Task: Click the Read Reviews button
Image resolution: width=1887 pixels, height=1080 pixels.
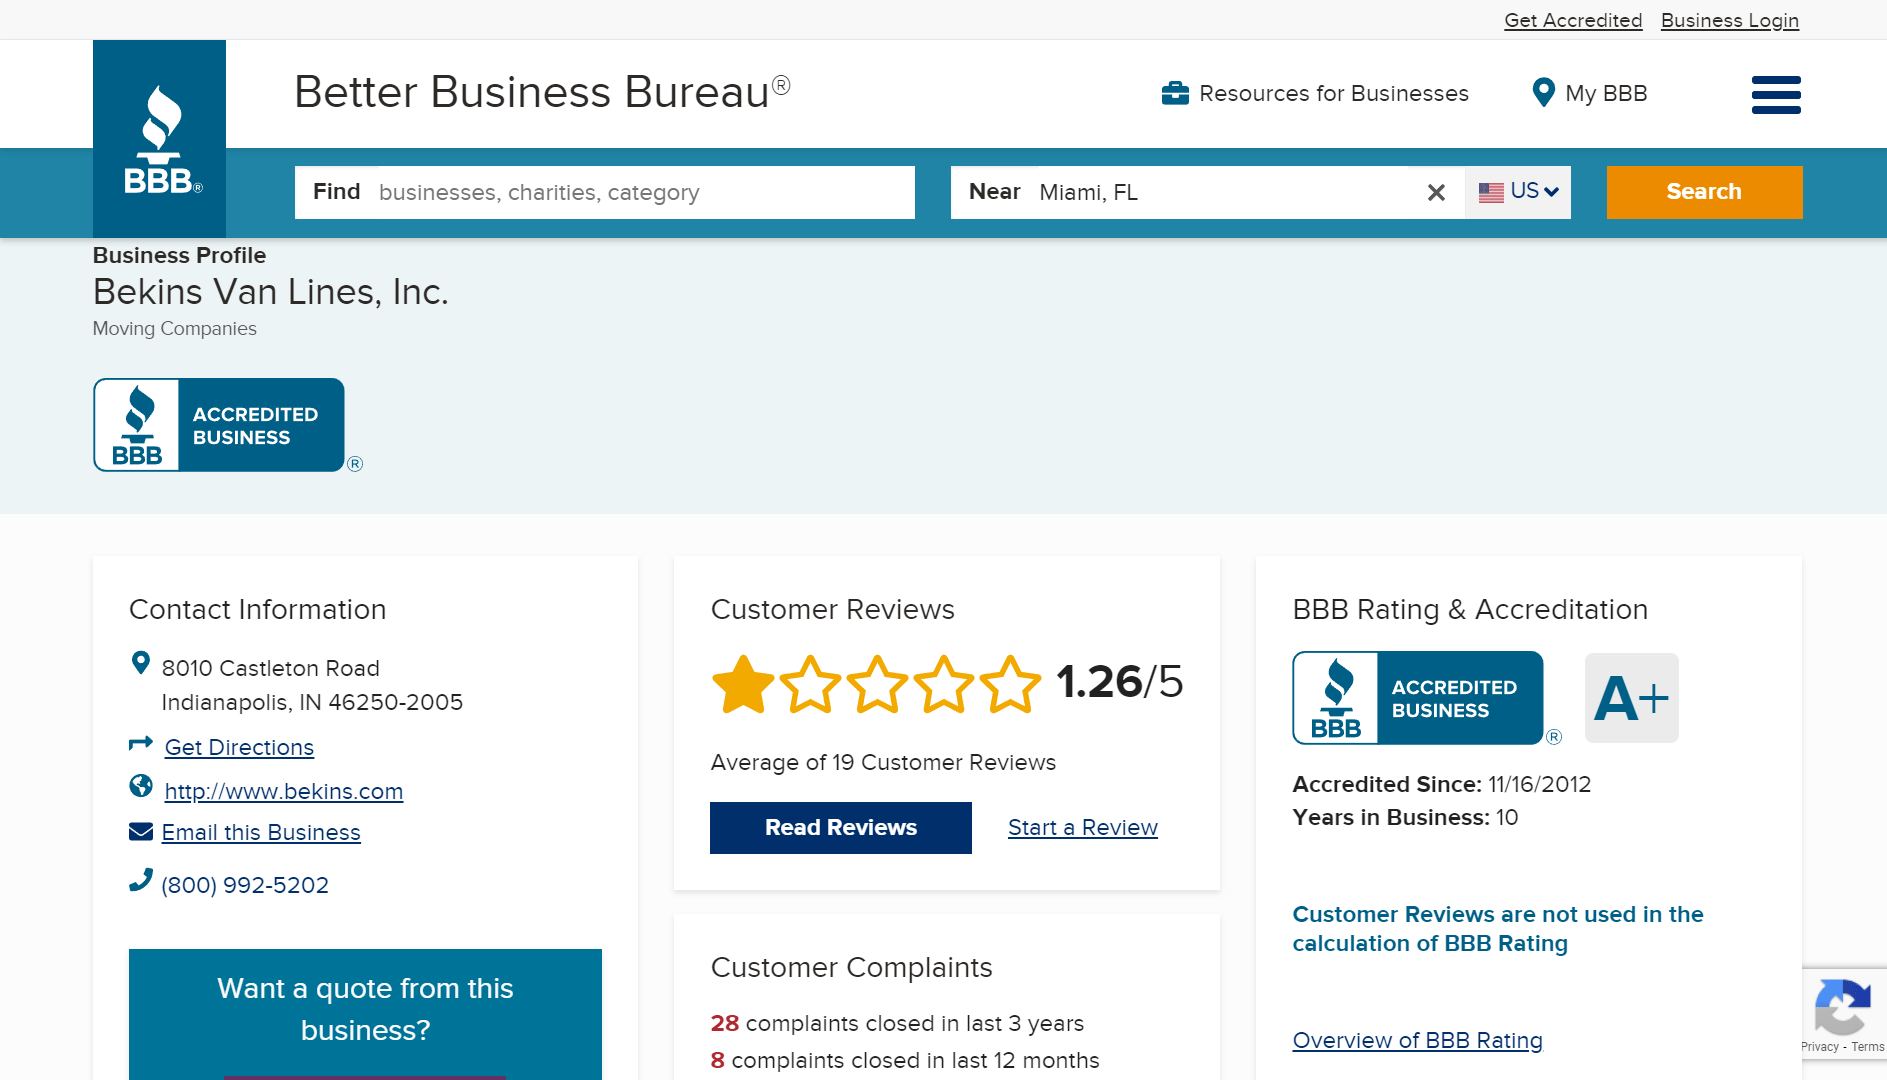Action: pyautogui.click(x=841, y=828)
